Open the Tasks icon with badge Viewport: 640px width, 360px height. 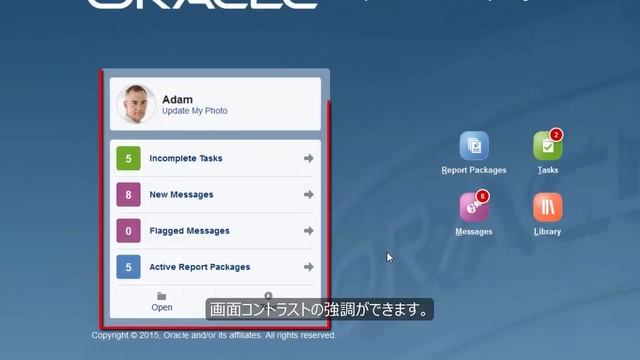[x=547, y=146]
